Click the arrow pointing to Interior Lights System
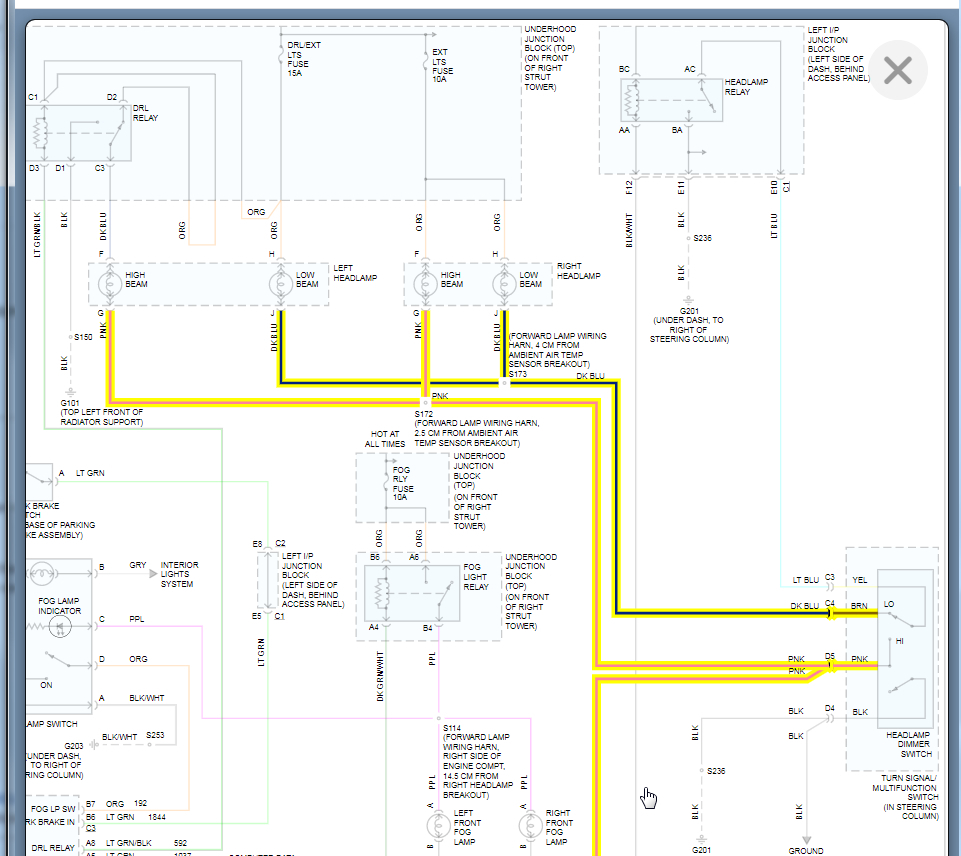Image resolution: width=961 pixels, height=856 pixels. click(153, 574)
